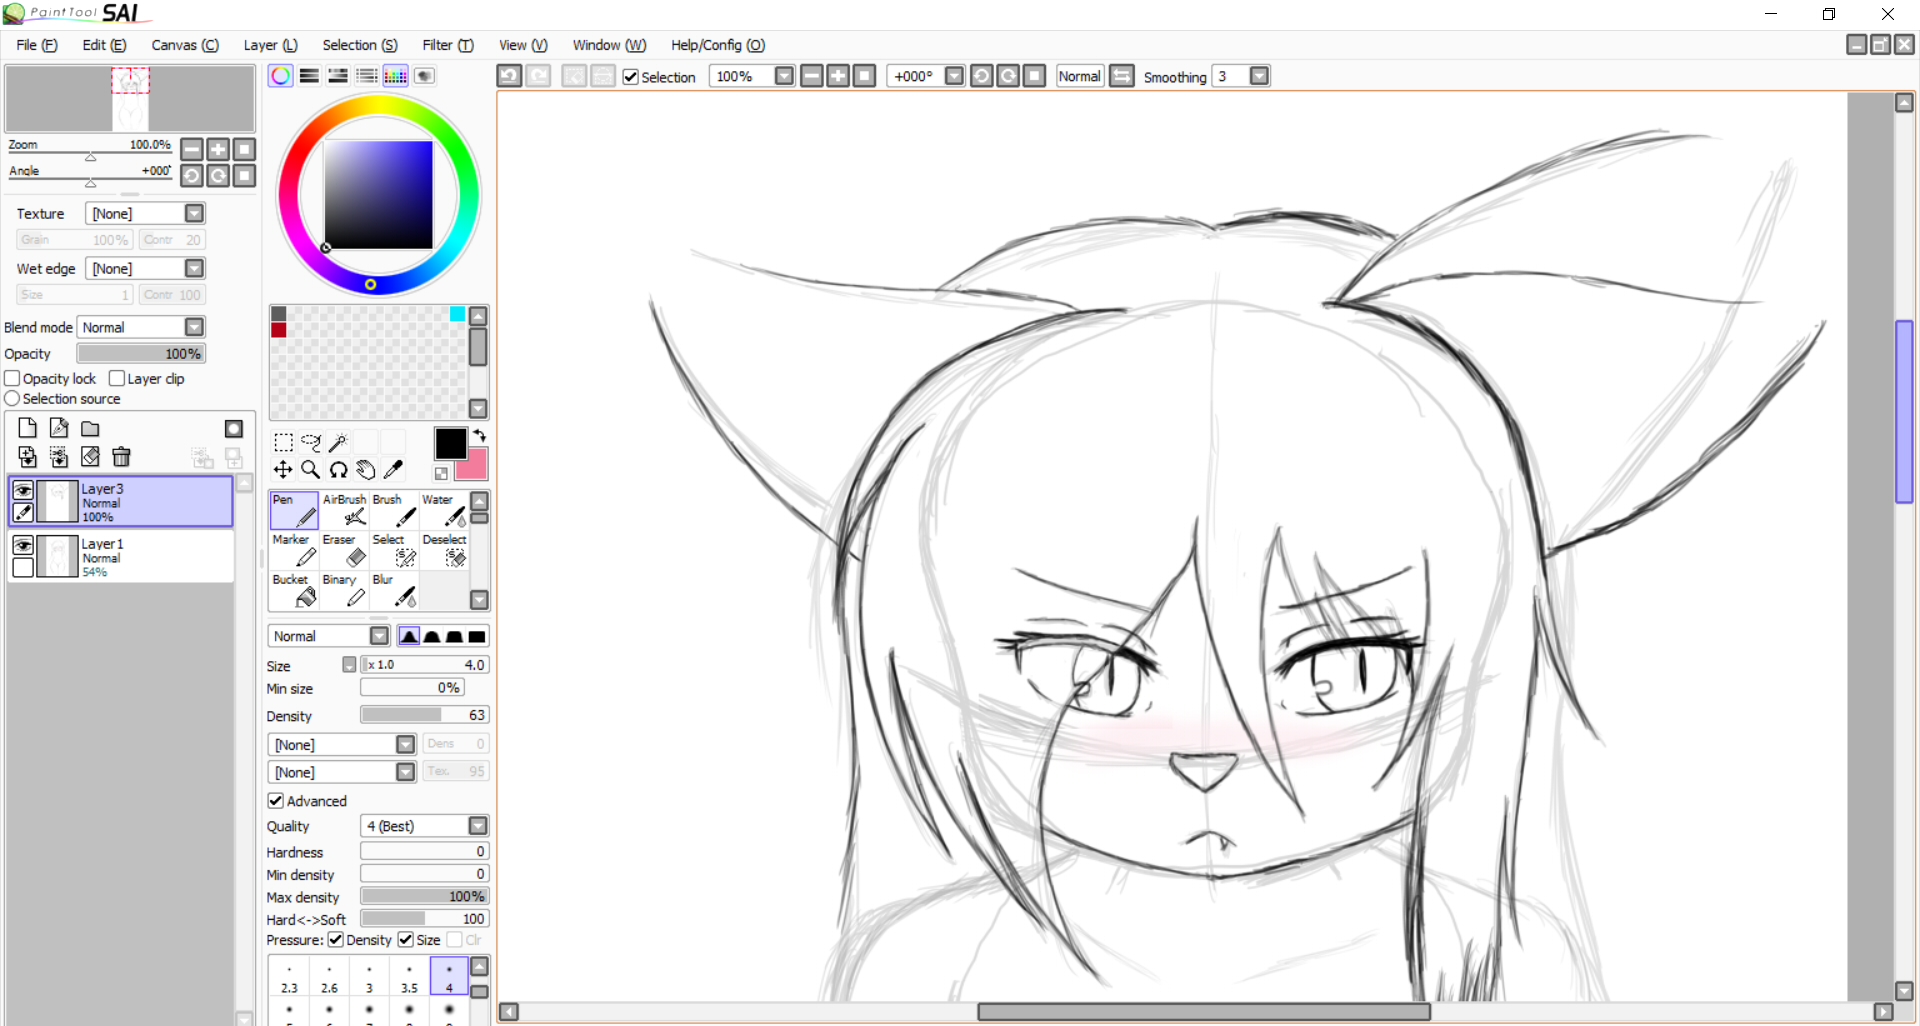
Task: Click the Lasso selection tool
Action: (311, 442)
